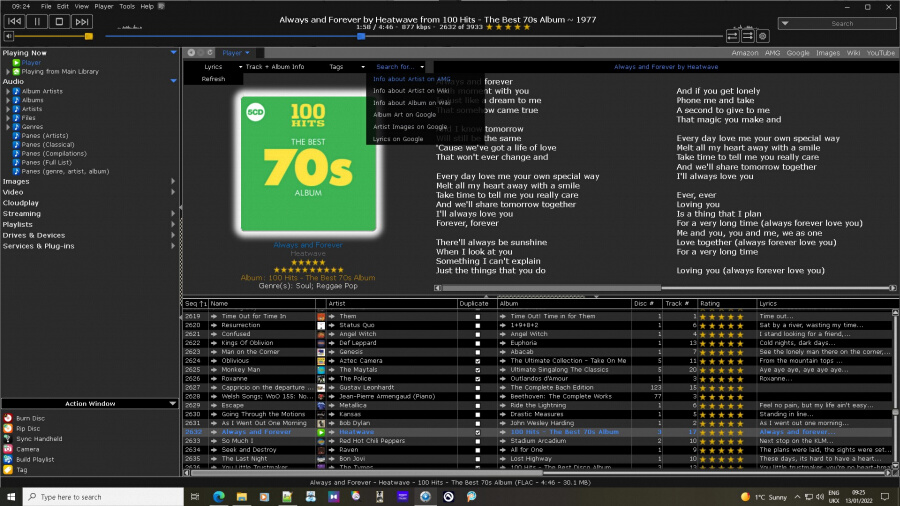This screenshot has height=506, width=900.
Task: Toggle Duplicate checkbox for Escape row
Action: (478, 406)
